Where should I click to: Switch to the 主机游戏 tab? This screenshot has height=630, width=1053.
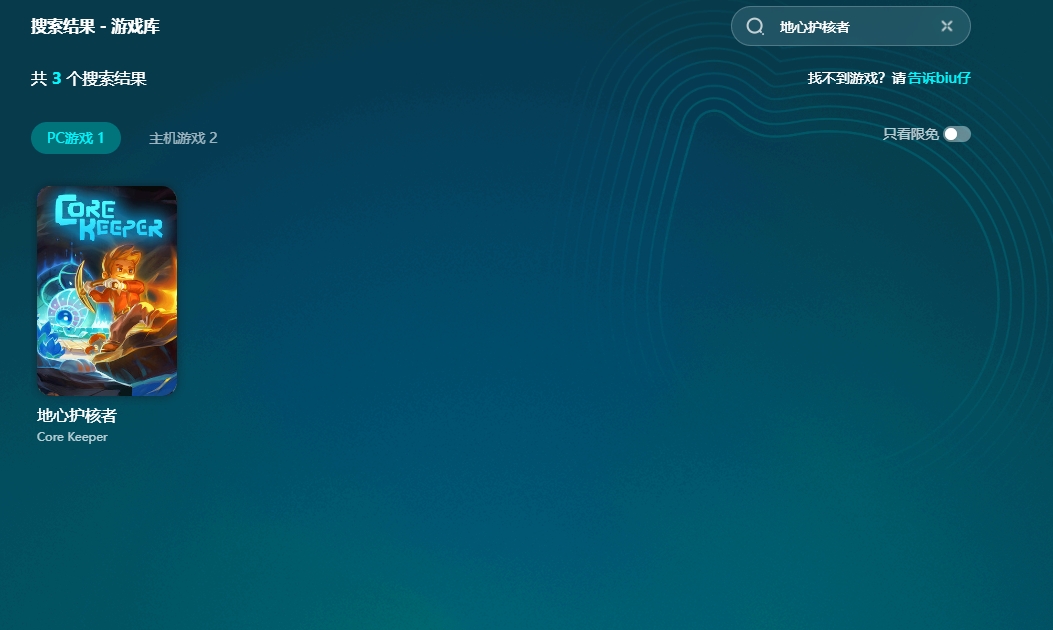tap(183, 138)
